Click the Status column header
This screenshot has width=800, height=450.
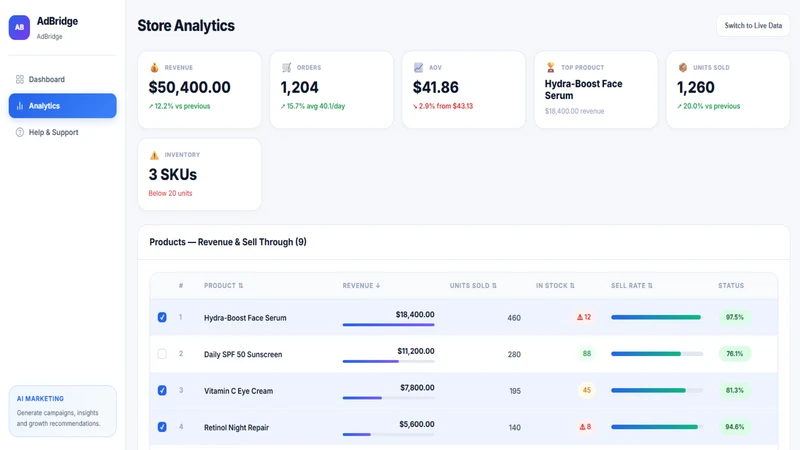(x=731, y=286)
